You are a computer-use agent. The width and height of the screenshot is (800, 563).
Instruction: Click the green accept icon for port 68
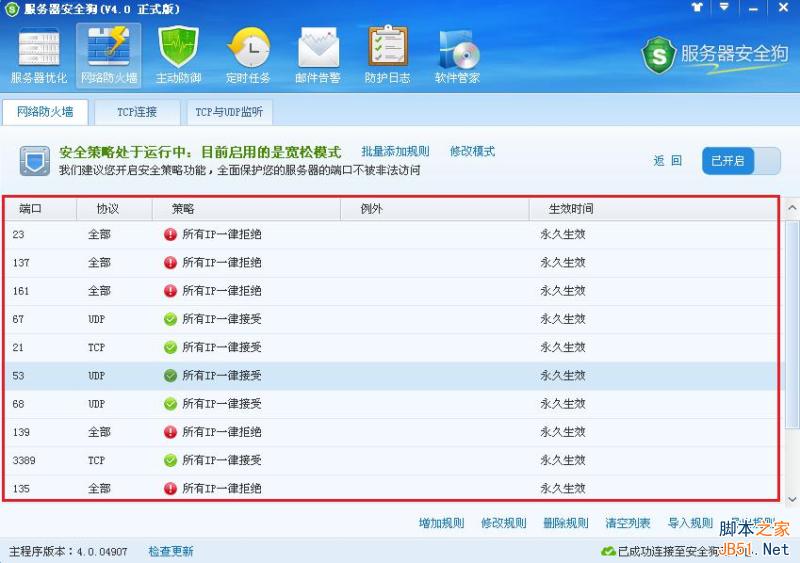(x=170, y=404)
